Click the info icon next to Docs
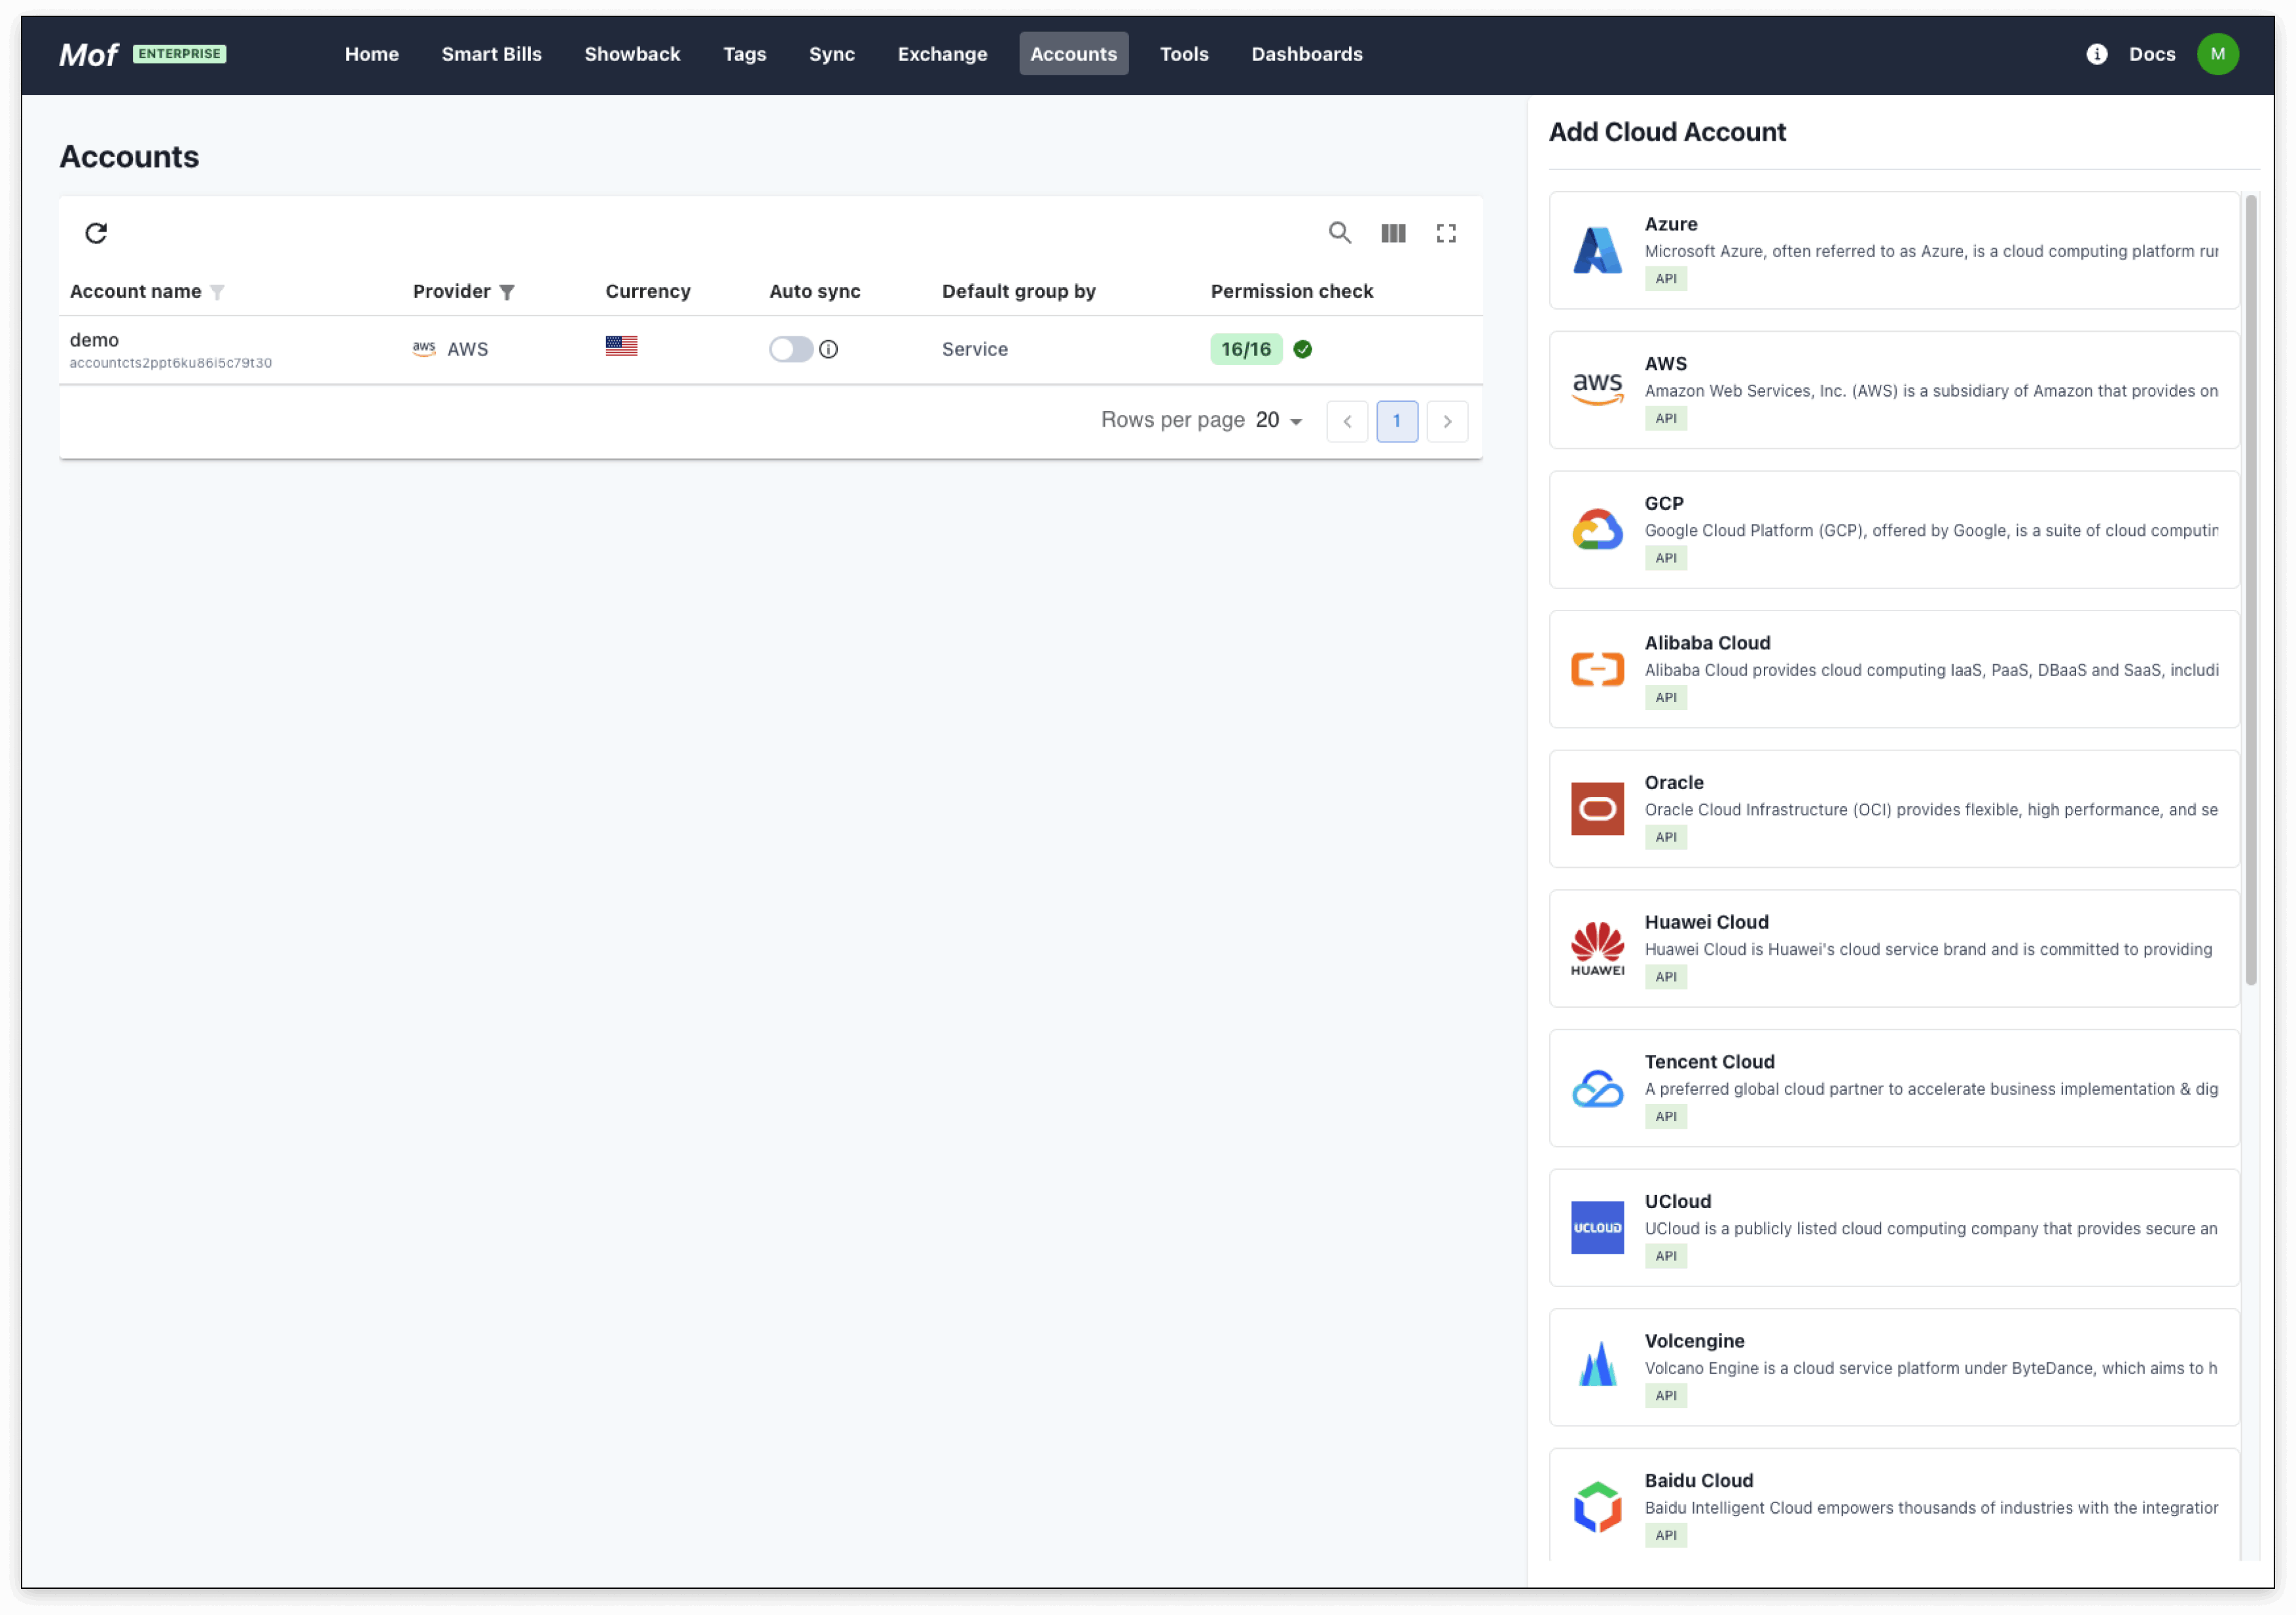The height and width of the screenshot is (1615, 2296). pyautogui.click(x=2097, y=54)
